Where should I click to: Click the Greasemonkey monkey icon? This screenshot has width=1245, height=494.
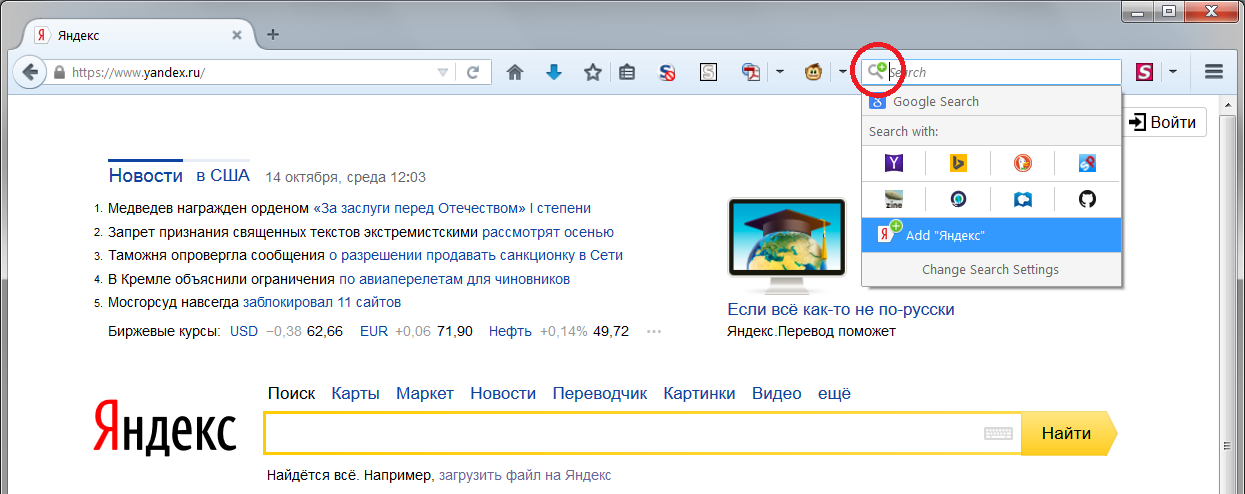click(x=816, y=72)
